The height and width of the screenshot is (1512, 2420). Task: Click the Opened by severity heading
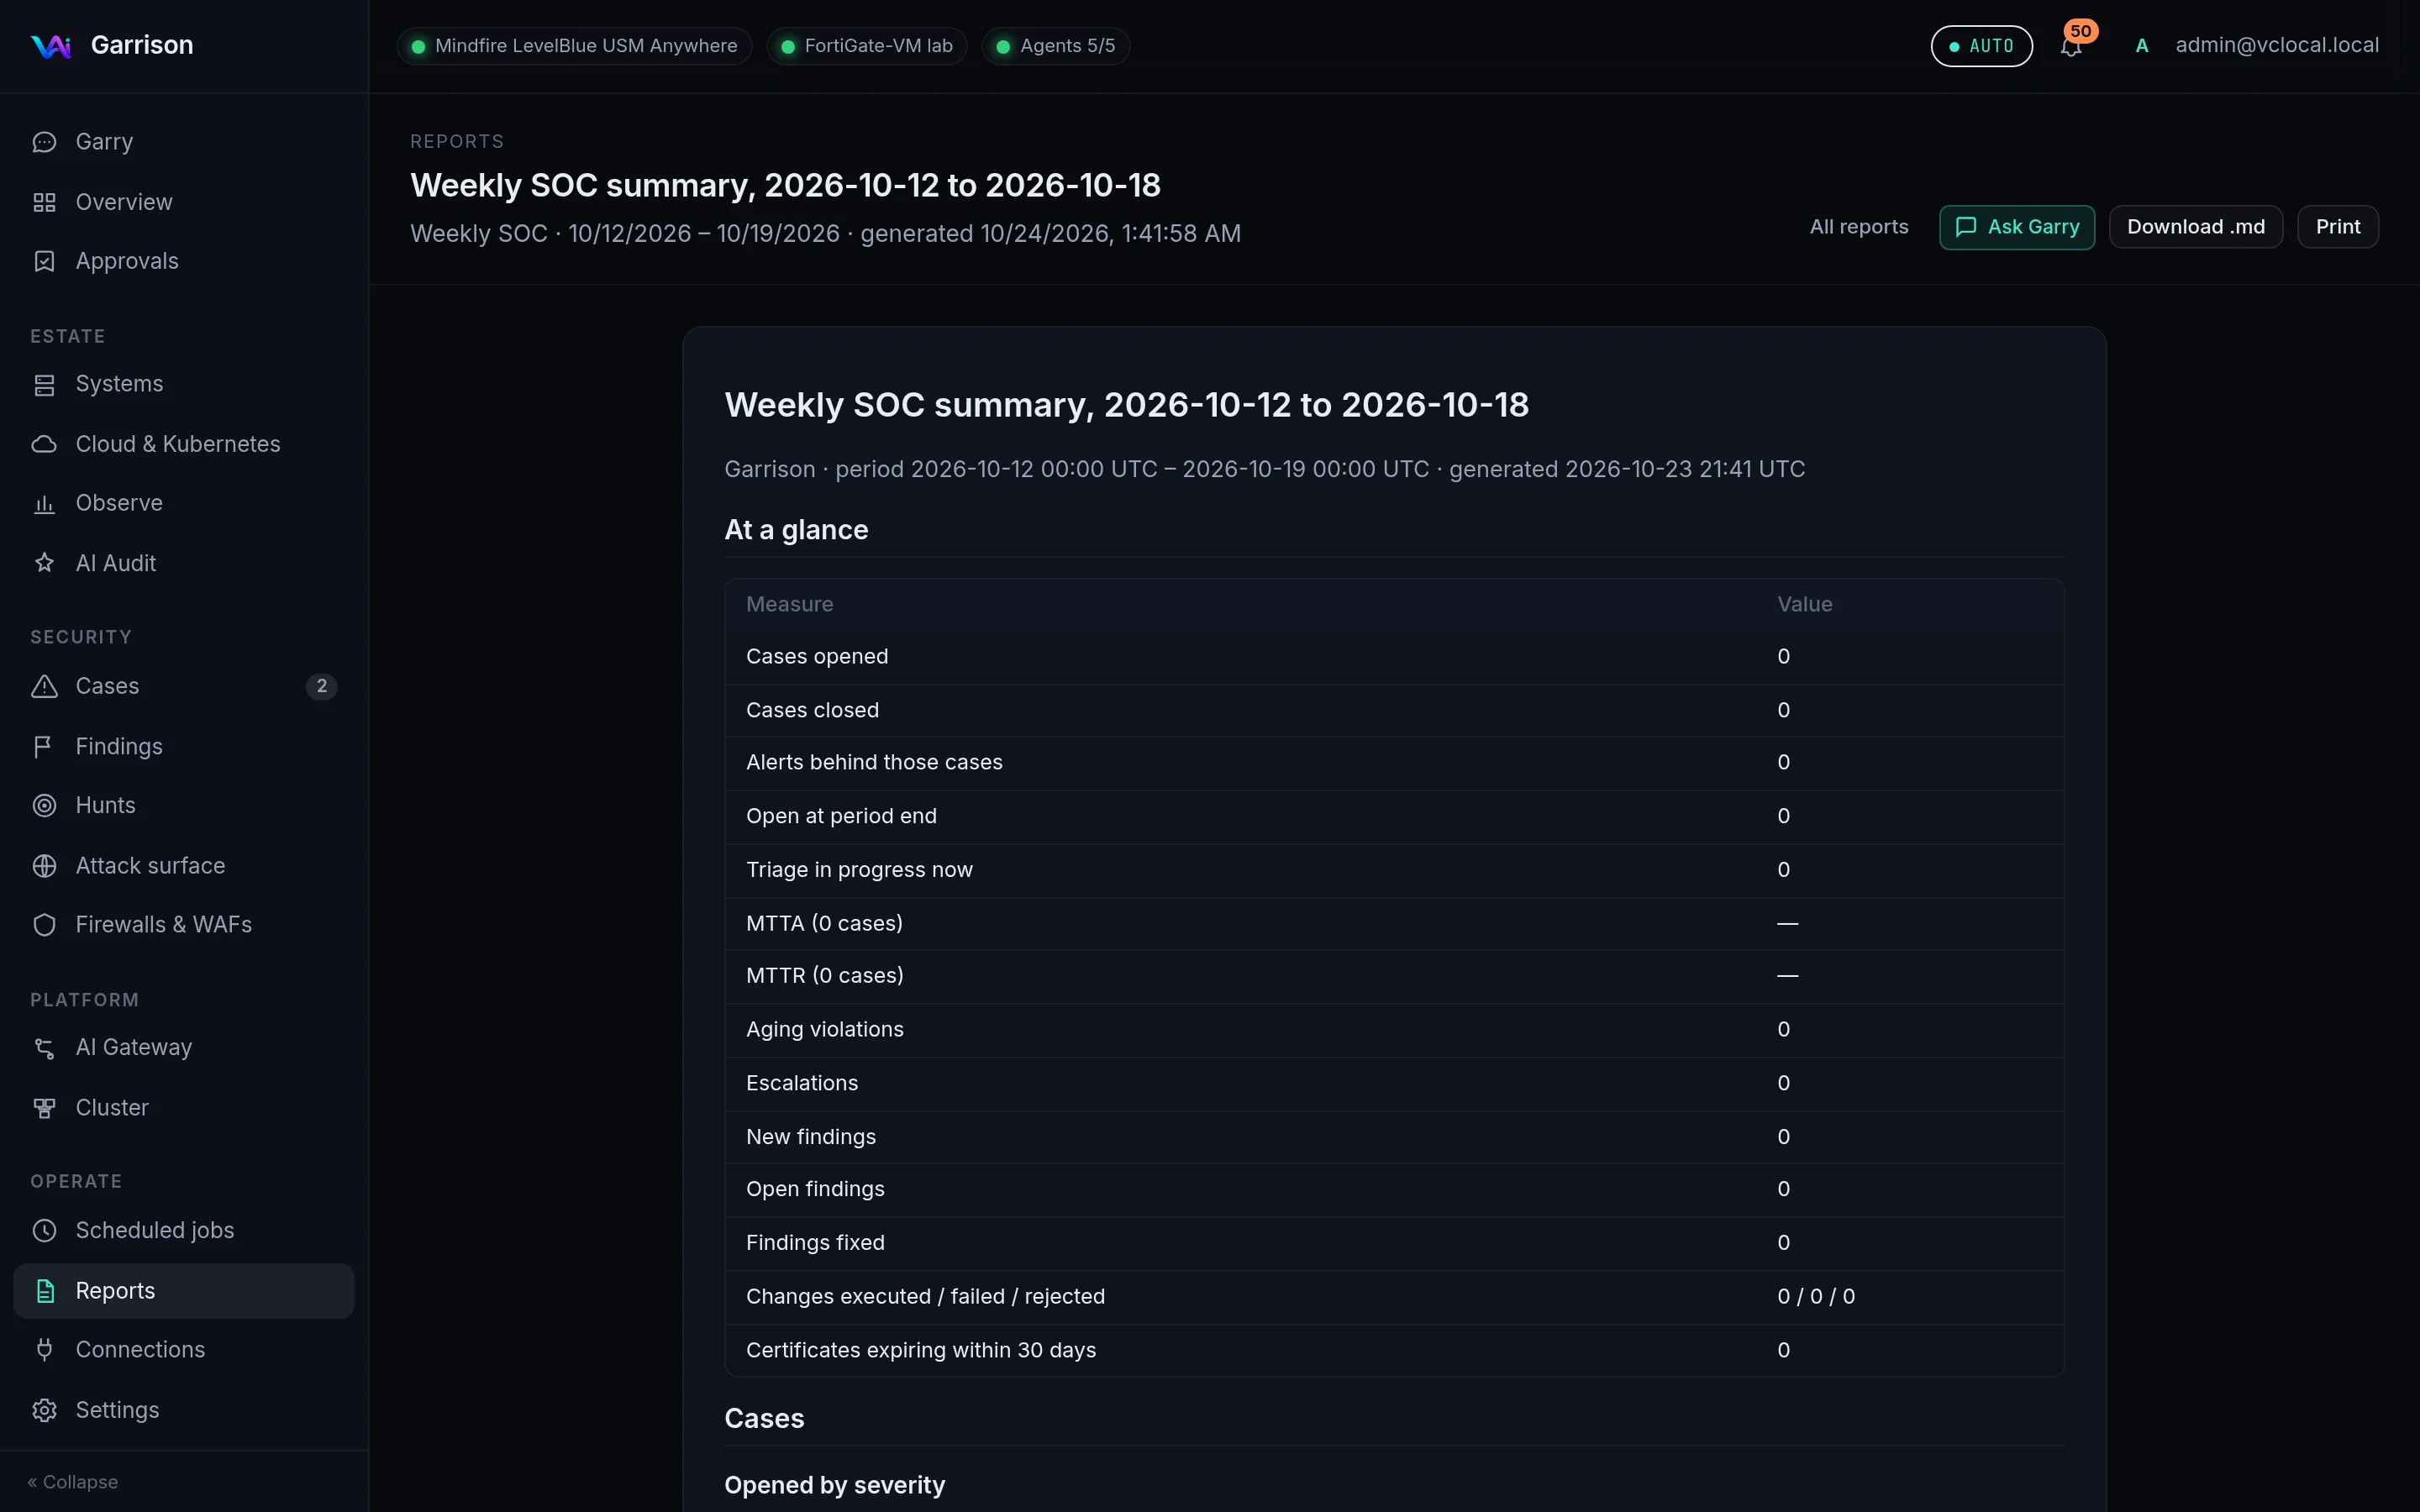click(834, 1486)
